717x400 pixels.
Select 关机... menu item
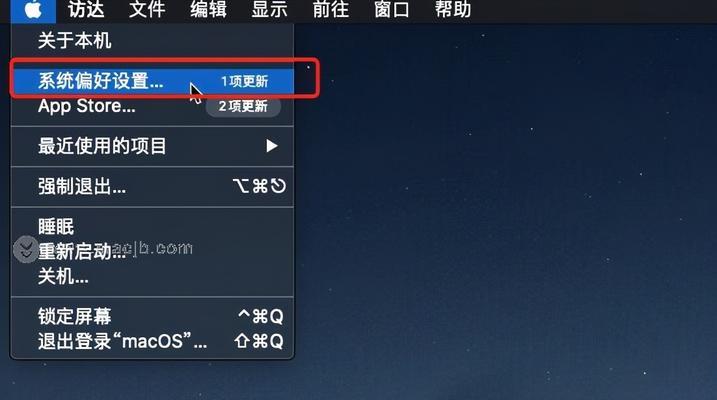(152, 276)
